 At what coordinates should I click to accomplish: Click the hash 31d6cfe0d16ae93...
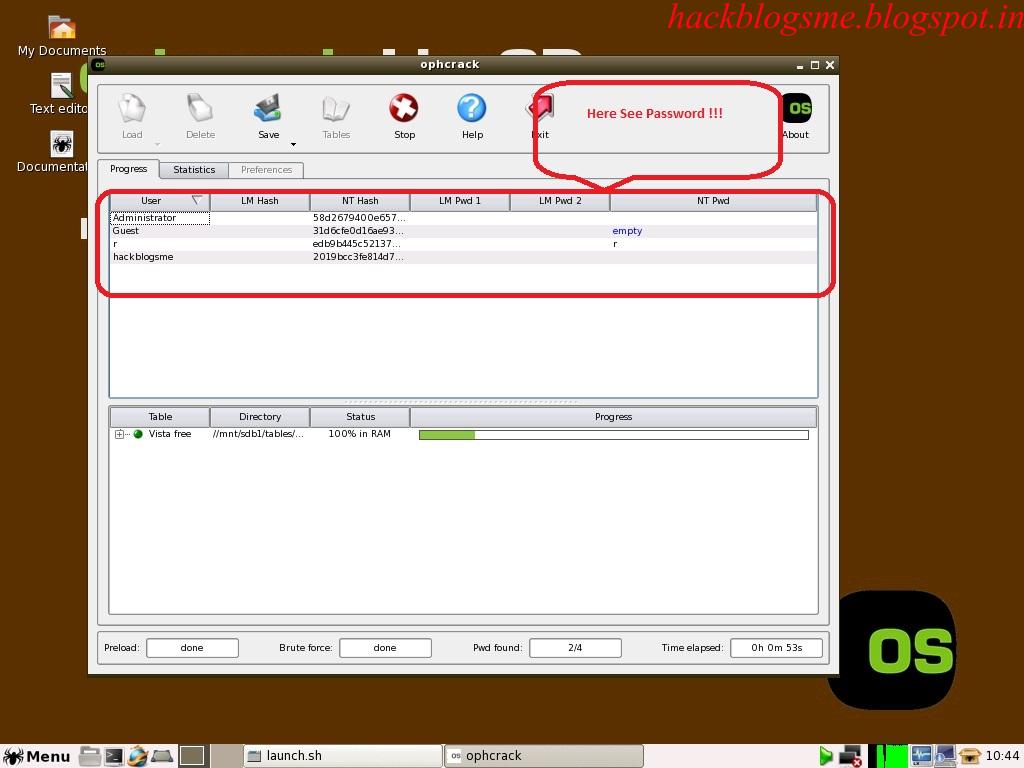point(358,231)
